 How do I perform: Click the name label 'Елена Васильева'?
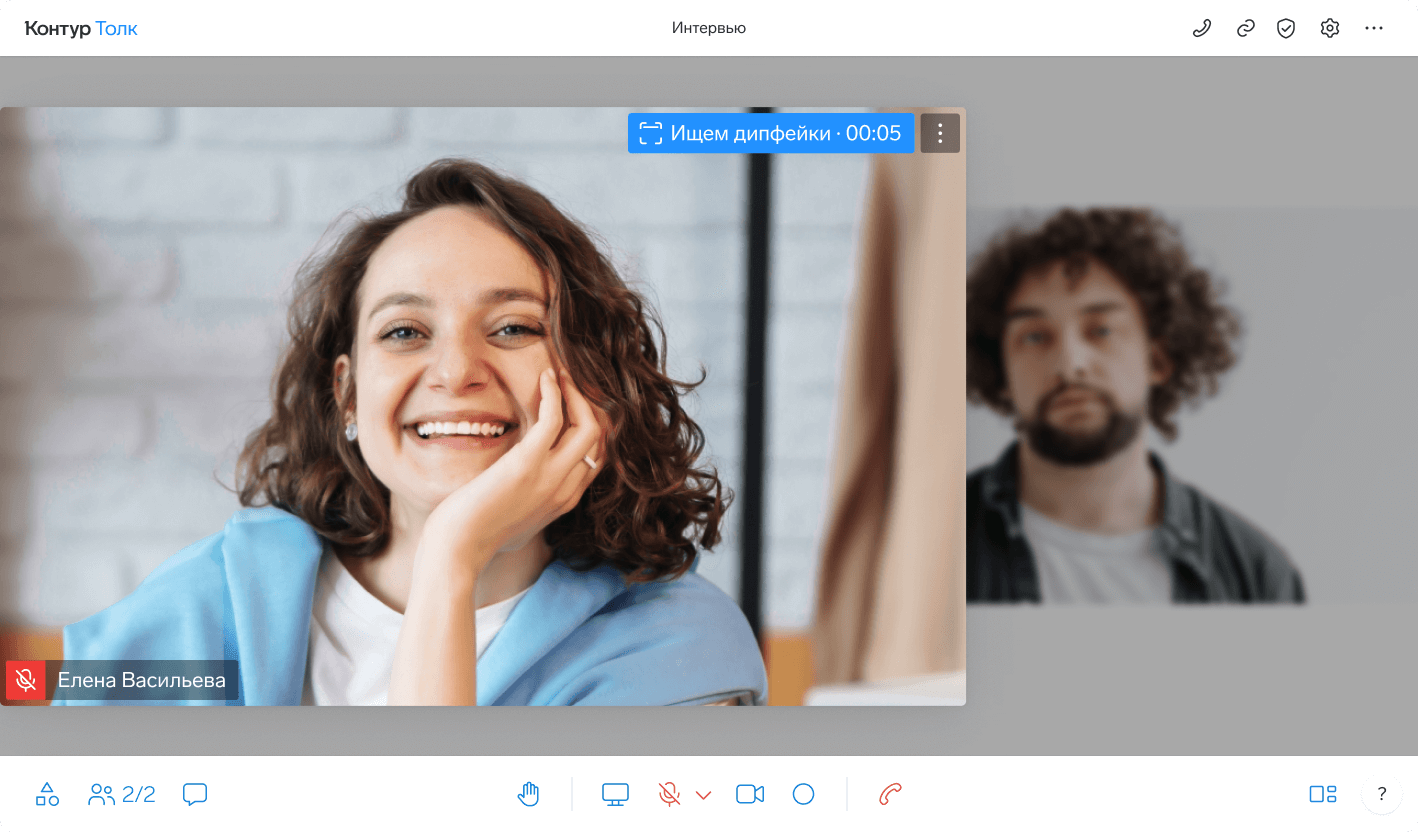click(x=142, y=681)
